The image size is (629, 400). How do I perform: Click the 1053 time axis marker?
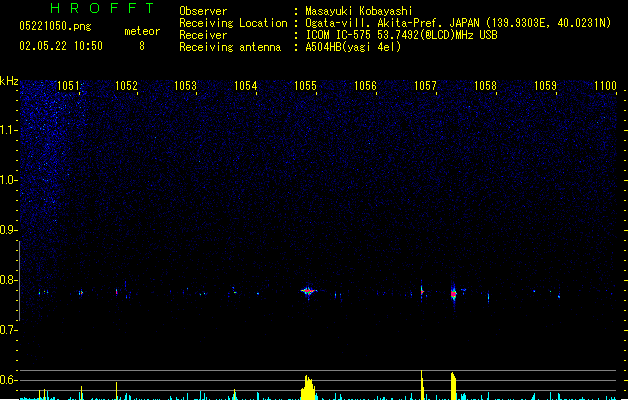point(185,86)
